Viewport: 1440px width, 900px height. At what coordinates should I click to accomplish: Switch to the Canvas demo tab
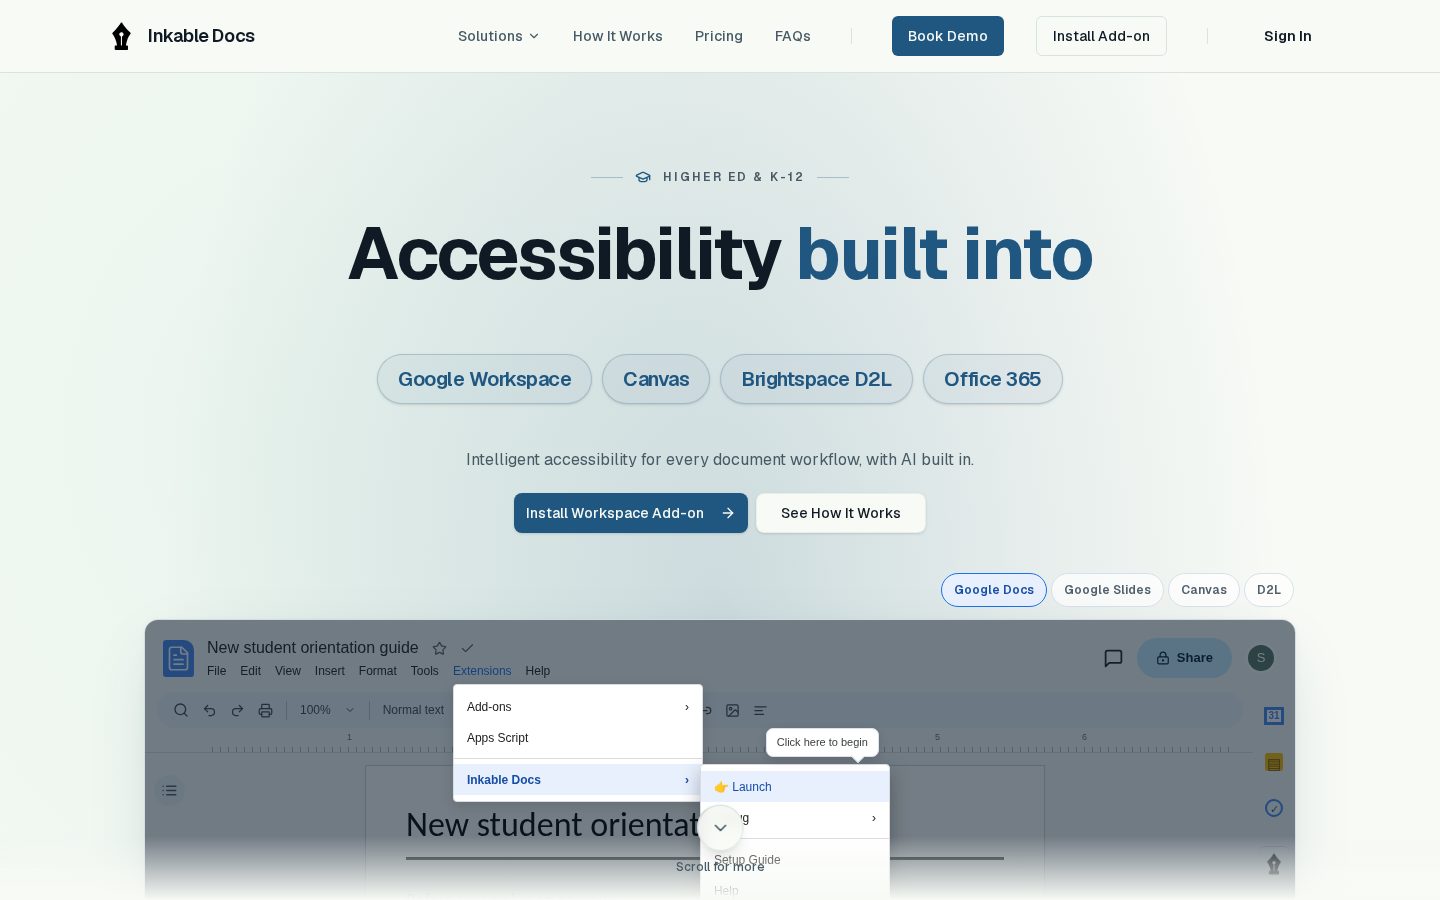[1204, 590]
